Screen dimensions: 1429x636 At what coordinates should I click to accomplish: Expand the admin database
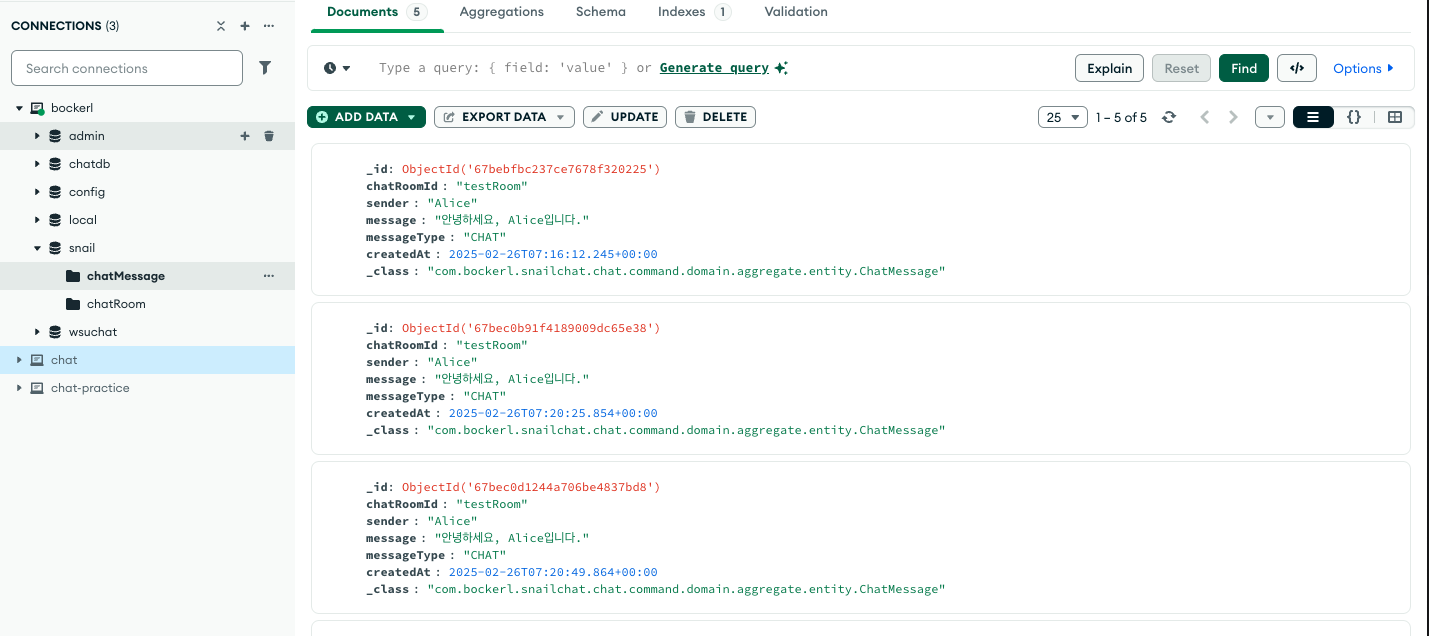point(37,136)
